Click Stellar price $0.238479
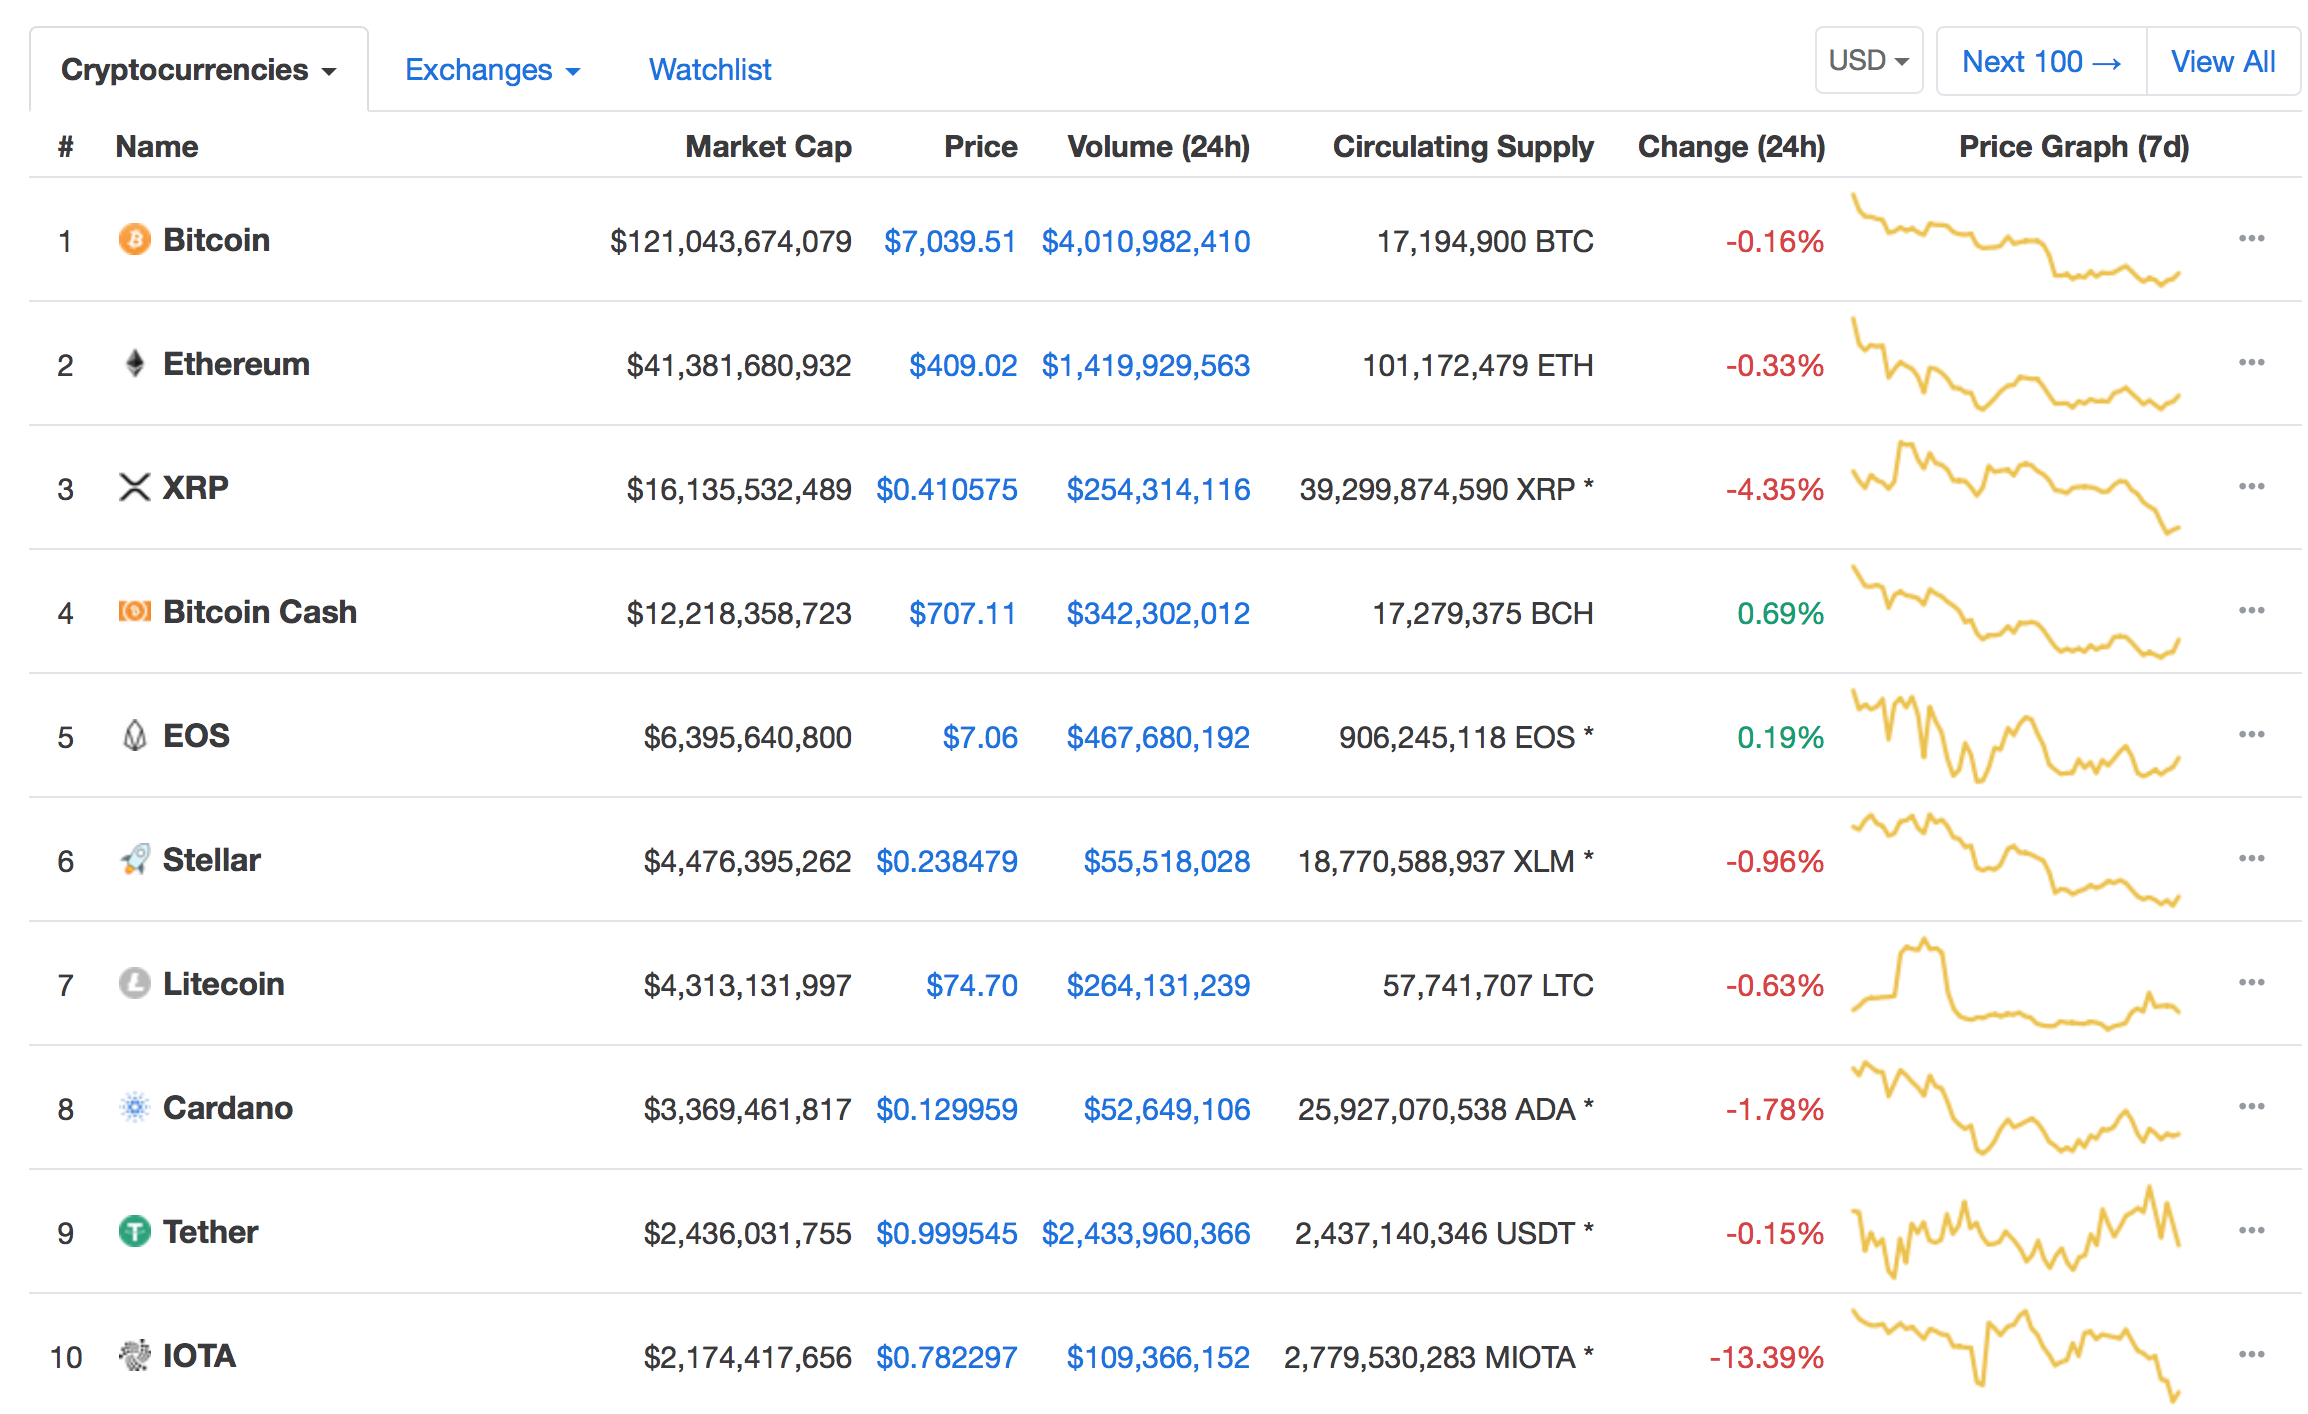 click(x=947, y=861)
